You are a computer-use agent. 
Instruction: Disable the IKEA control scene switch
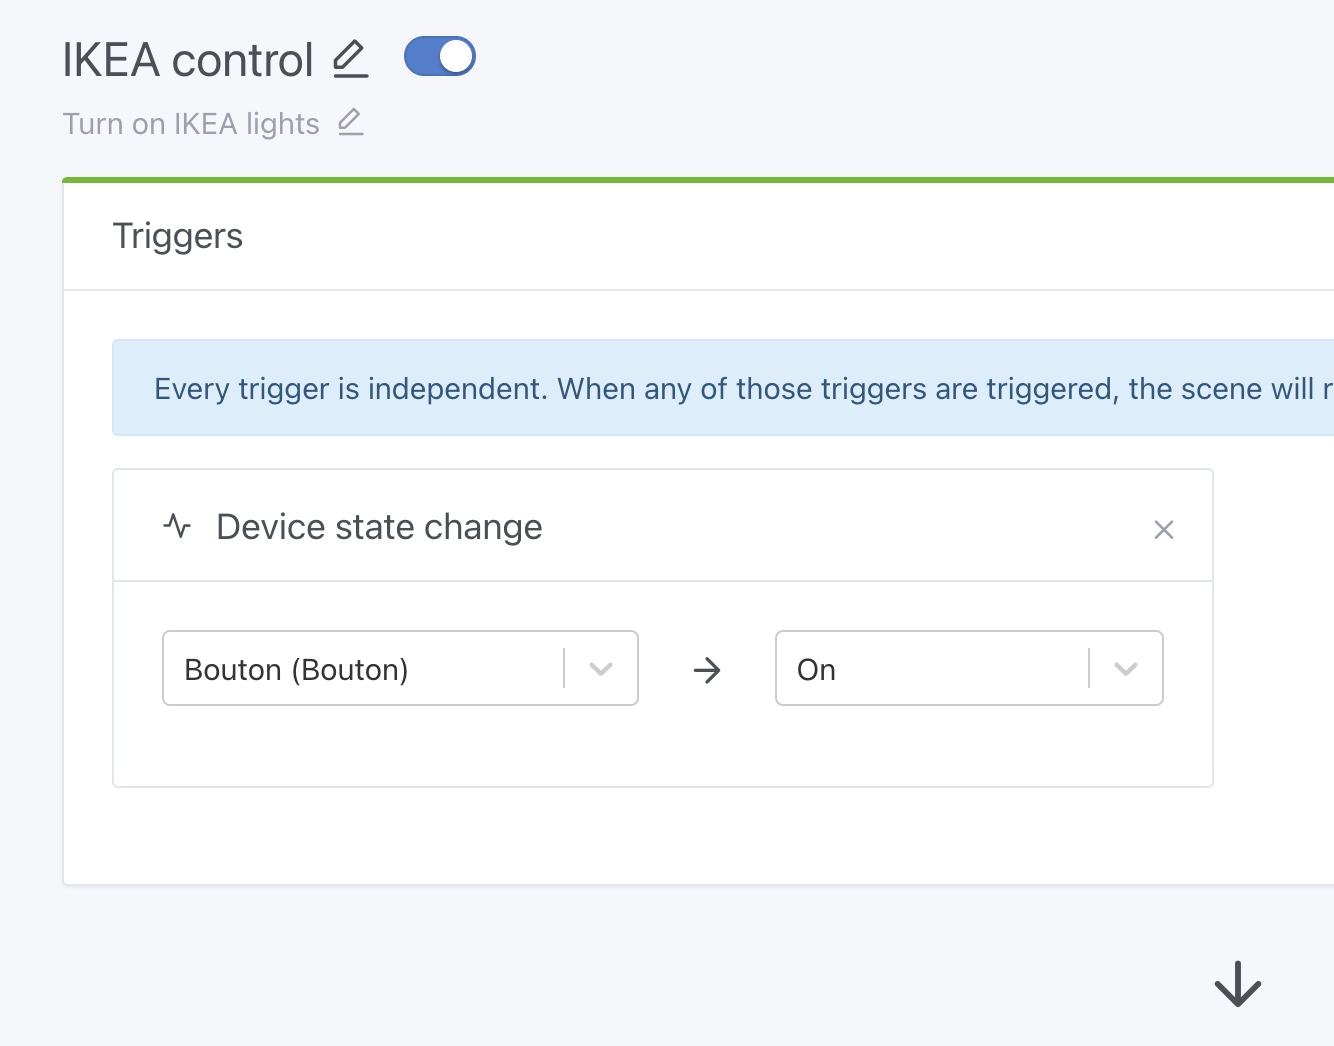[x=439, y=57]
